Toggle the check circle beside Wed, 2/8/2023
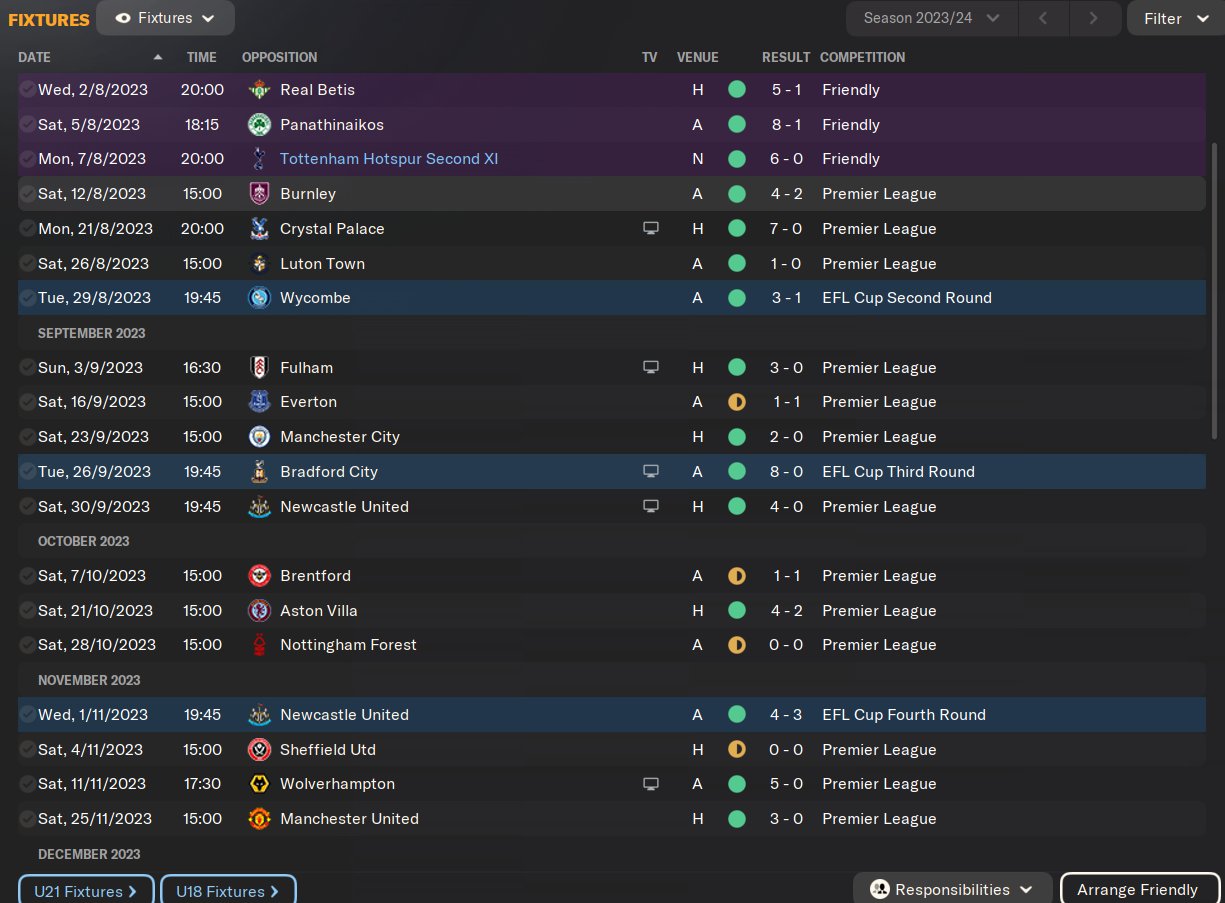This screenshot has width=1225, height=903. pyautogui.click(x=27, y=90)
